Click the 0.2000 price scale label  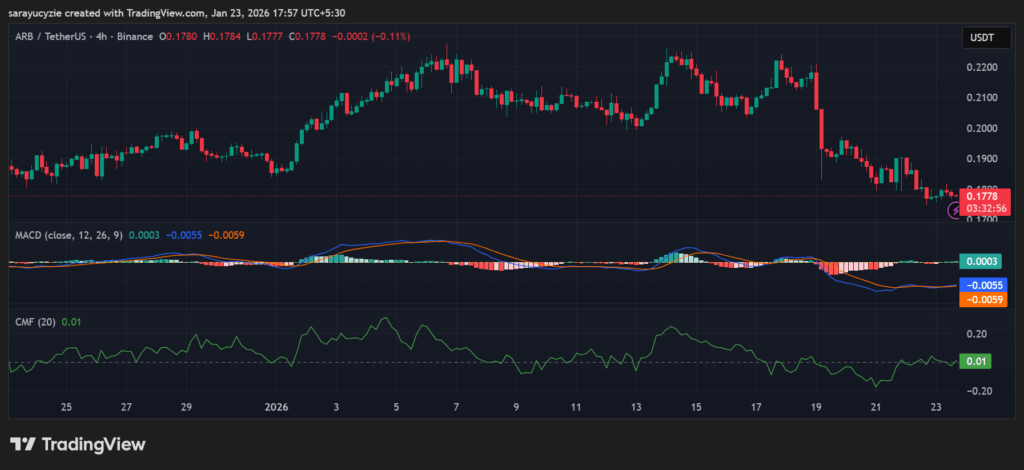[979, 128]
